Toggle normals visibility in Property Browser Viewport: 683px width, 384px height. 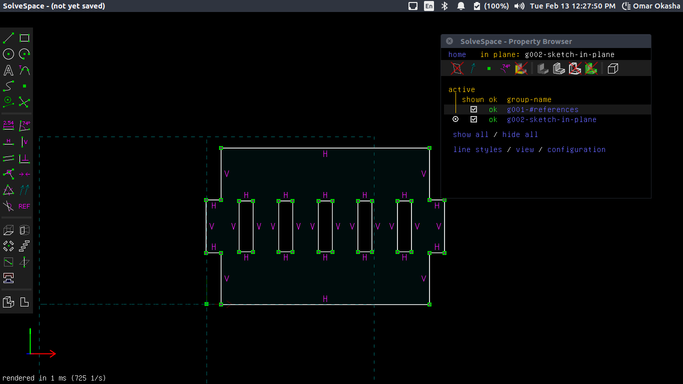[473, 68]
